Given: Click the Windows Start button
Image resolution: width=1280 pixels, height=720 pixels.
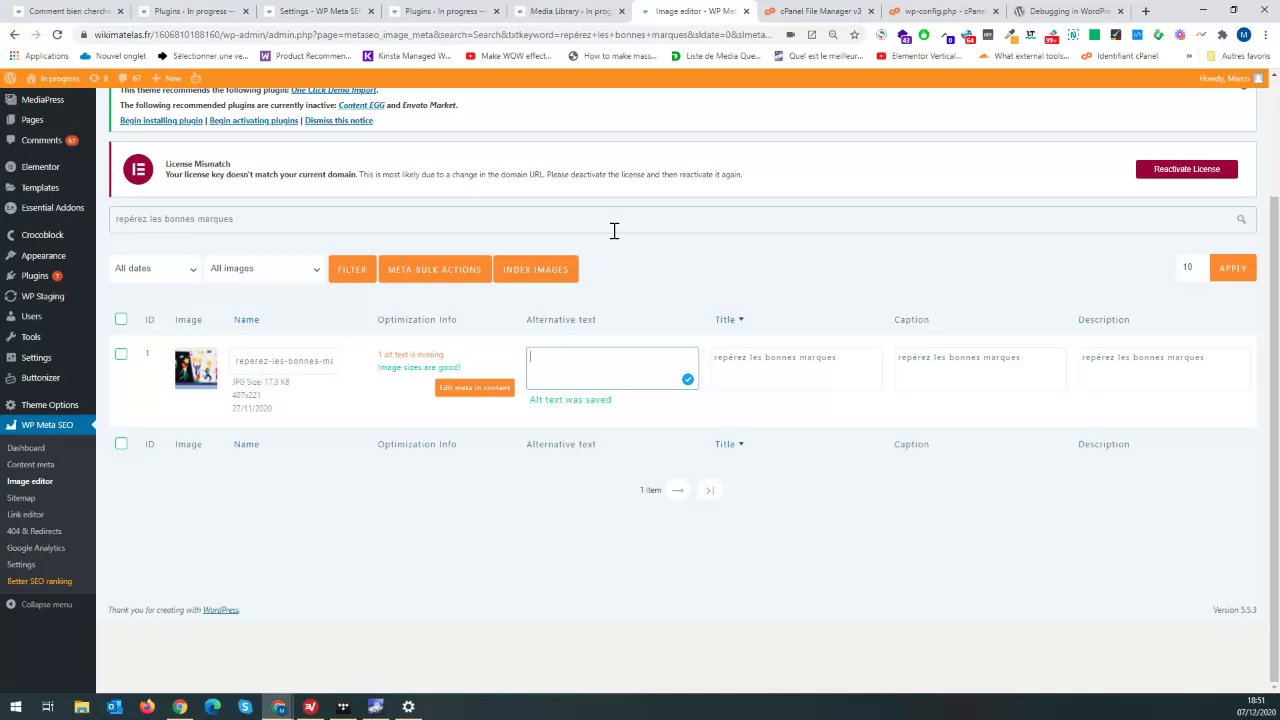Looking at the screenshot, I should pos(16,707).
